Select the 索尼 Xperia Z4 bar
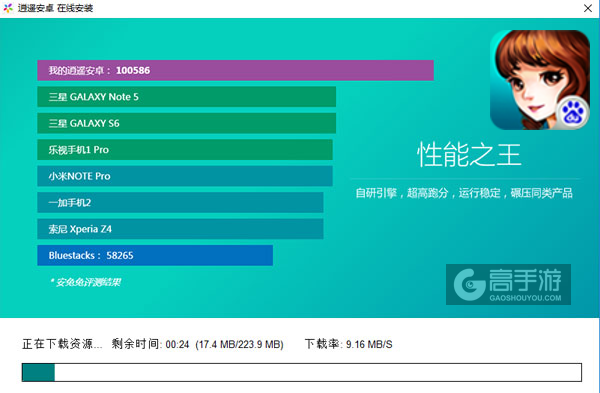Screen dimensions: 600x393 [180, 229]
